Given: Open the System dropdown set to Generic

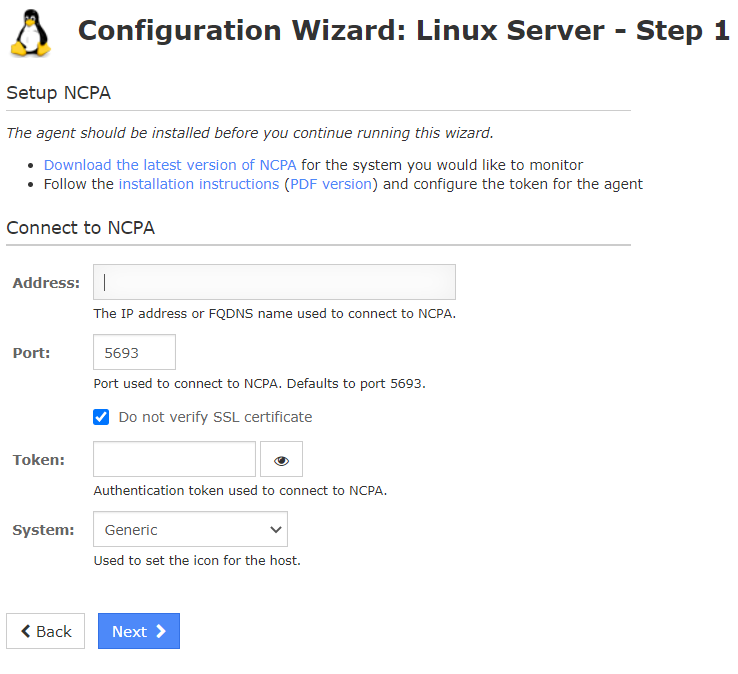Looking at the screenshot, I should pyautogui.click(x=190, y=529).
